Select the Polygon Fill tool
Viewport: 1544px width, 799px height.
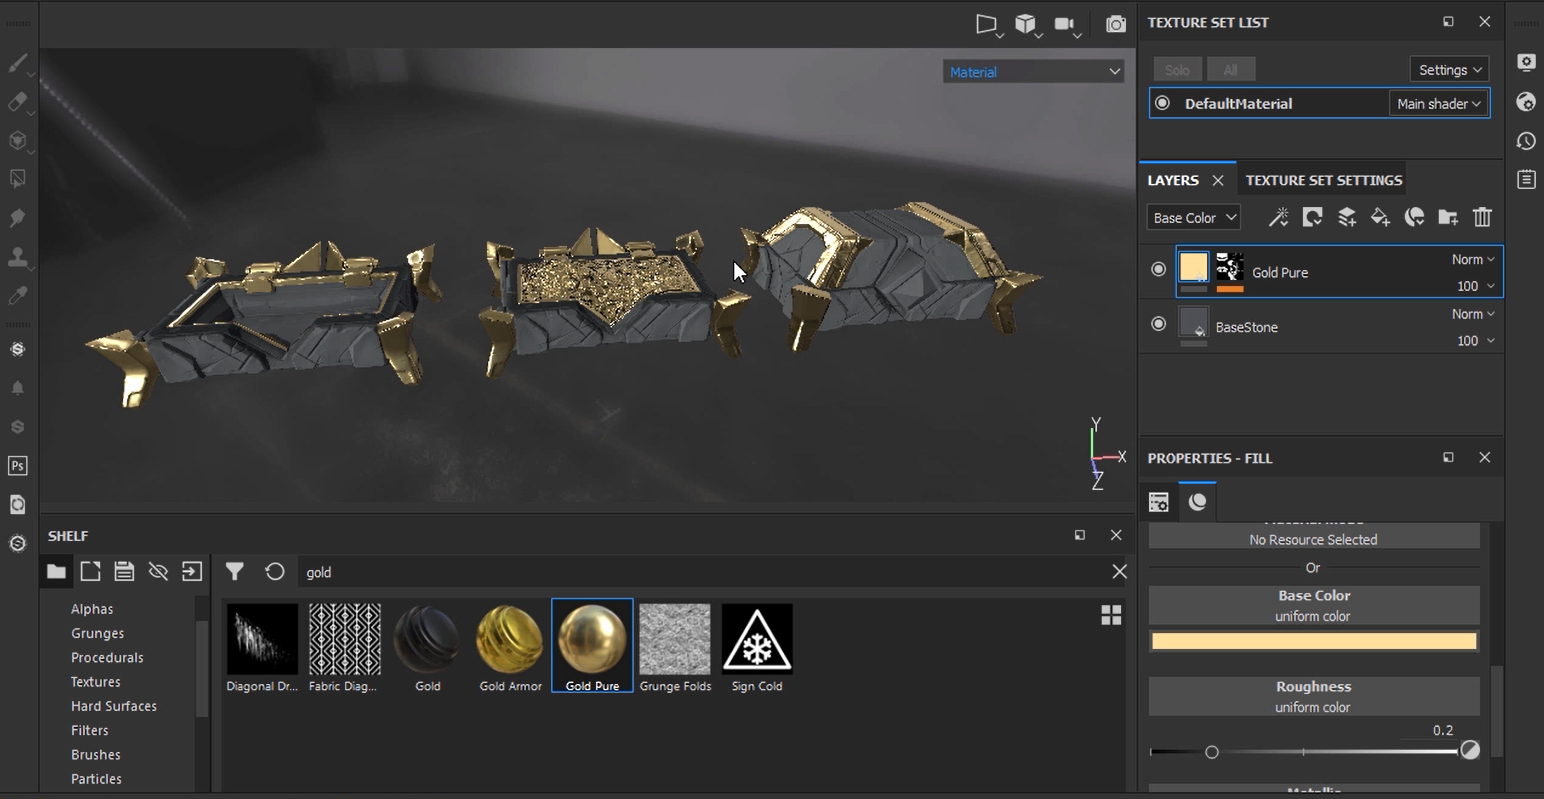pos(17,180)
